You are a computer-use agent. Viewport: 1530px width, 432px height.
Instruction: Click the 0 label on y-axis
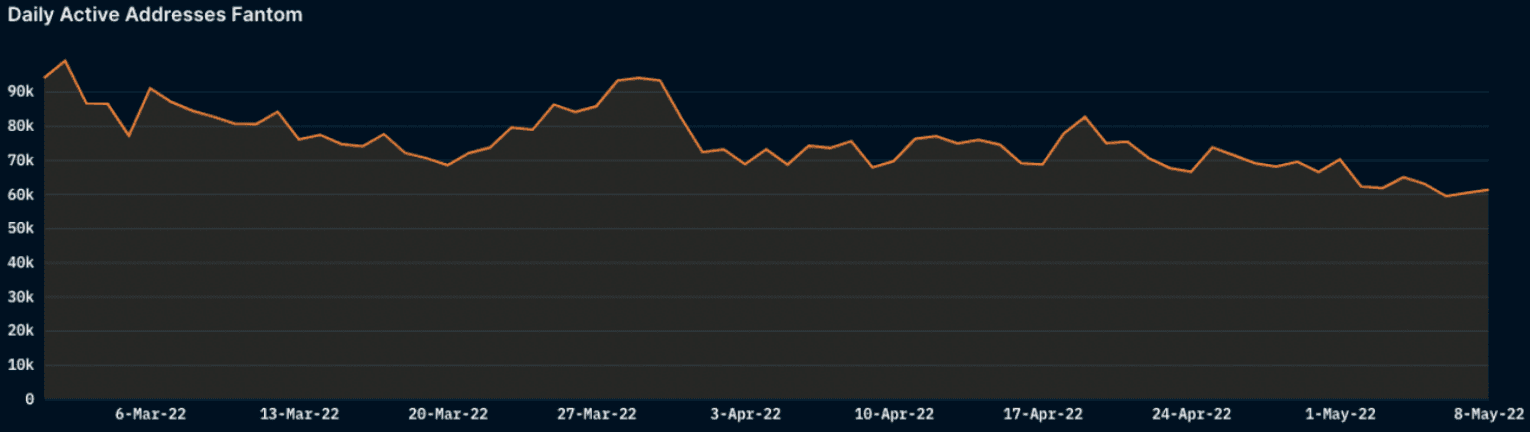29,399
